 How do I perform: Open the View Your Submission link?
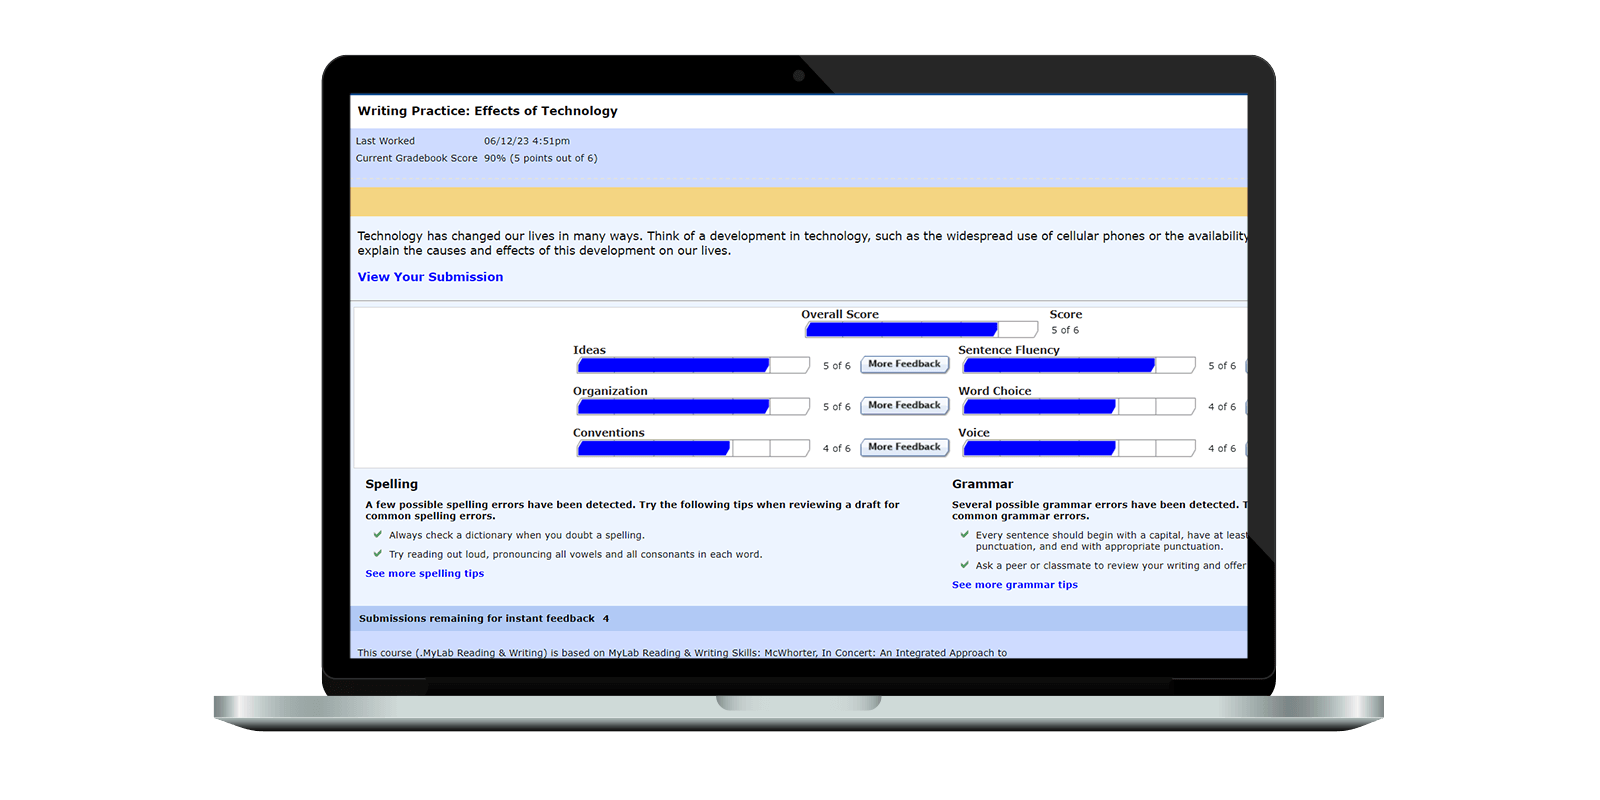pyautogui.click(x=430, y=277)
